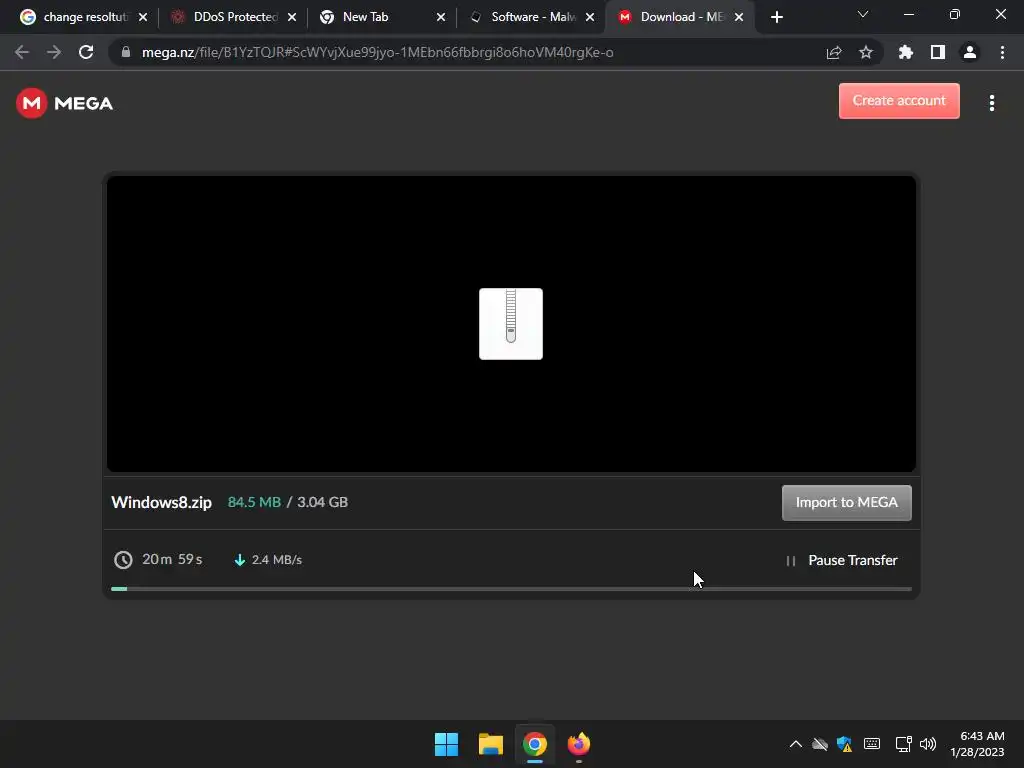Image resolution: width=1024 pixels, height=768 pixels.
Task: Pause the transfer
Action: [x=842, y=560]
